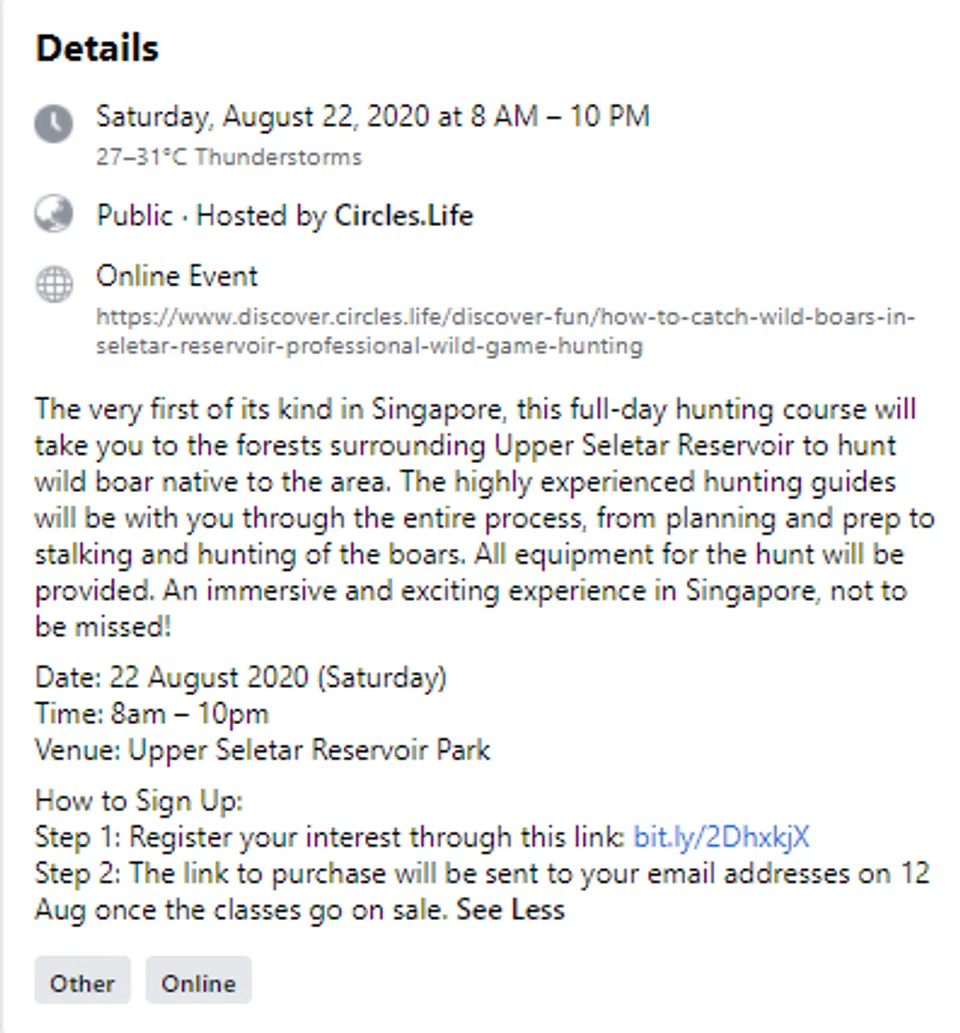Click the Details heading
This screenshot has width=960, height=1033.
pyautogui.click(x=97, y=48)
